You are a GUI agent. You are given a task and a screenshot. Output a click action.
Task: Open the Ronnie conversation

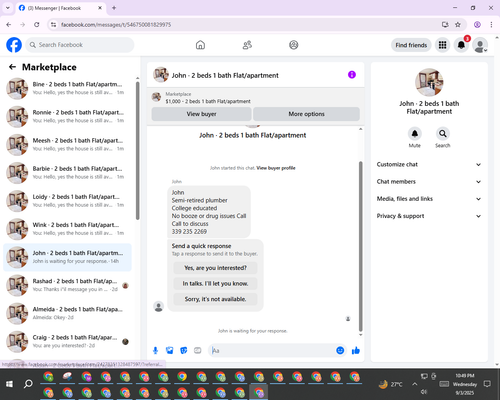[68, 116]
